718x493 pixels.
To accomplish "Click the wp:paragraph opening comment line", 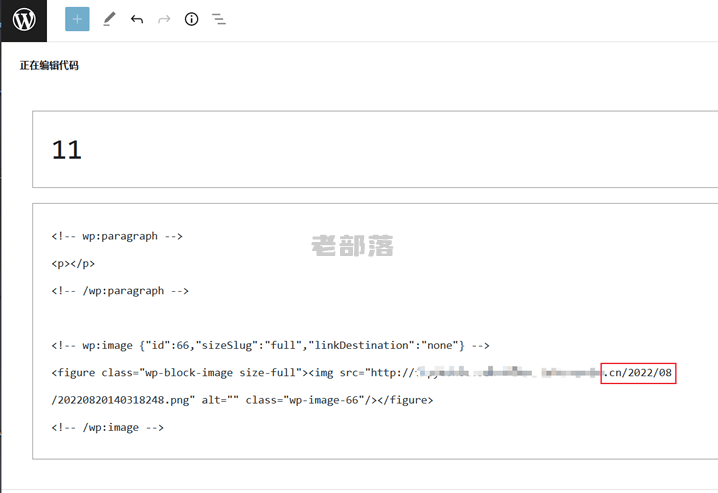I will coord(117,236).
